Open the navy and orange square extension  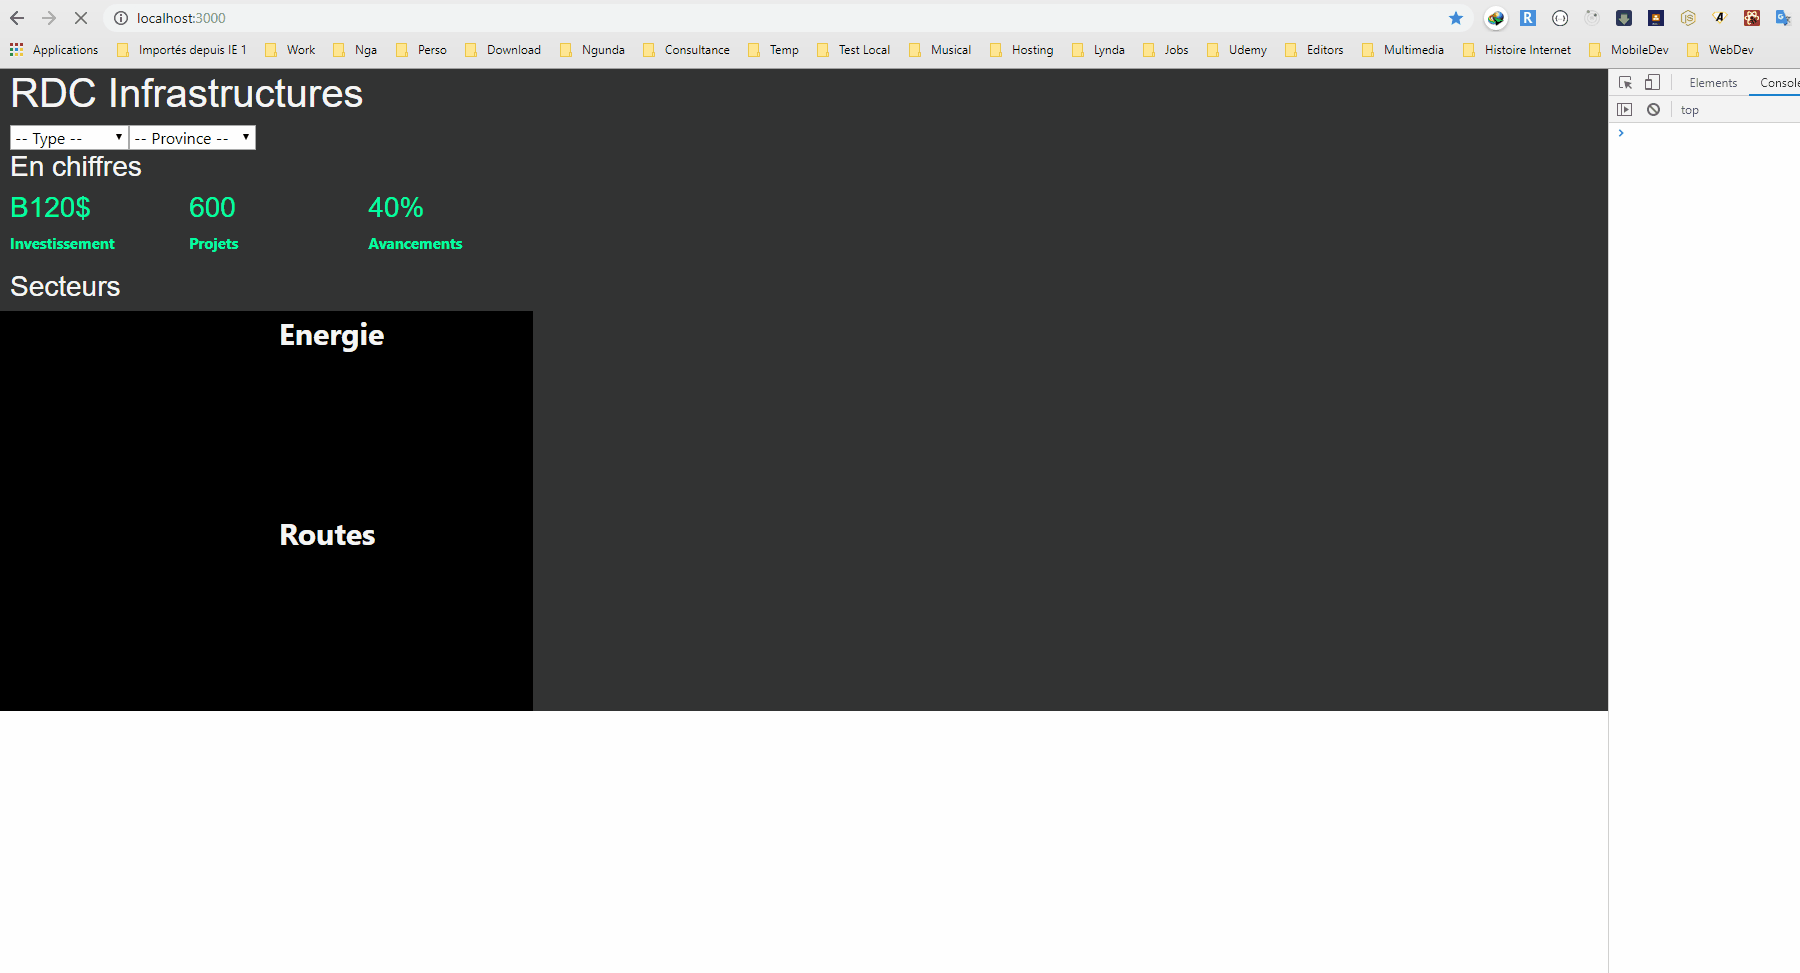coord(1656,18)
